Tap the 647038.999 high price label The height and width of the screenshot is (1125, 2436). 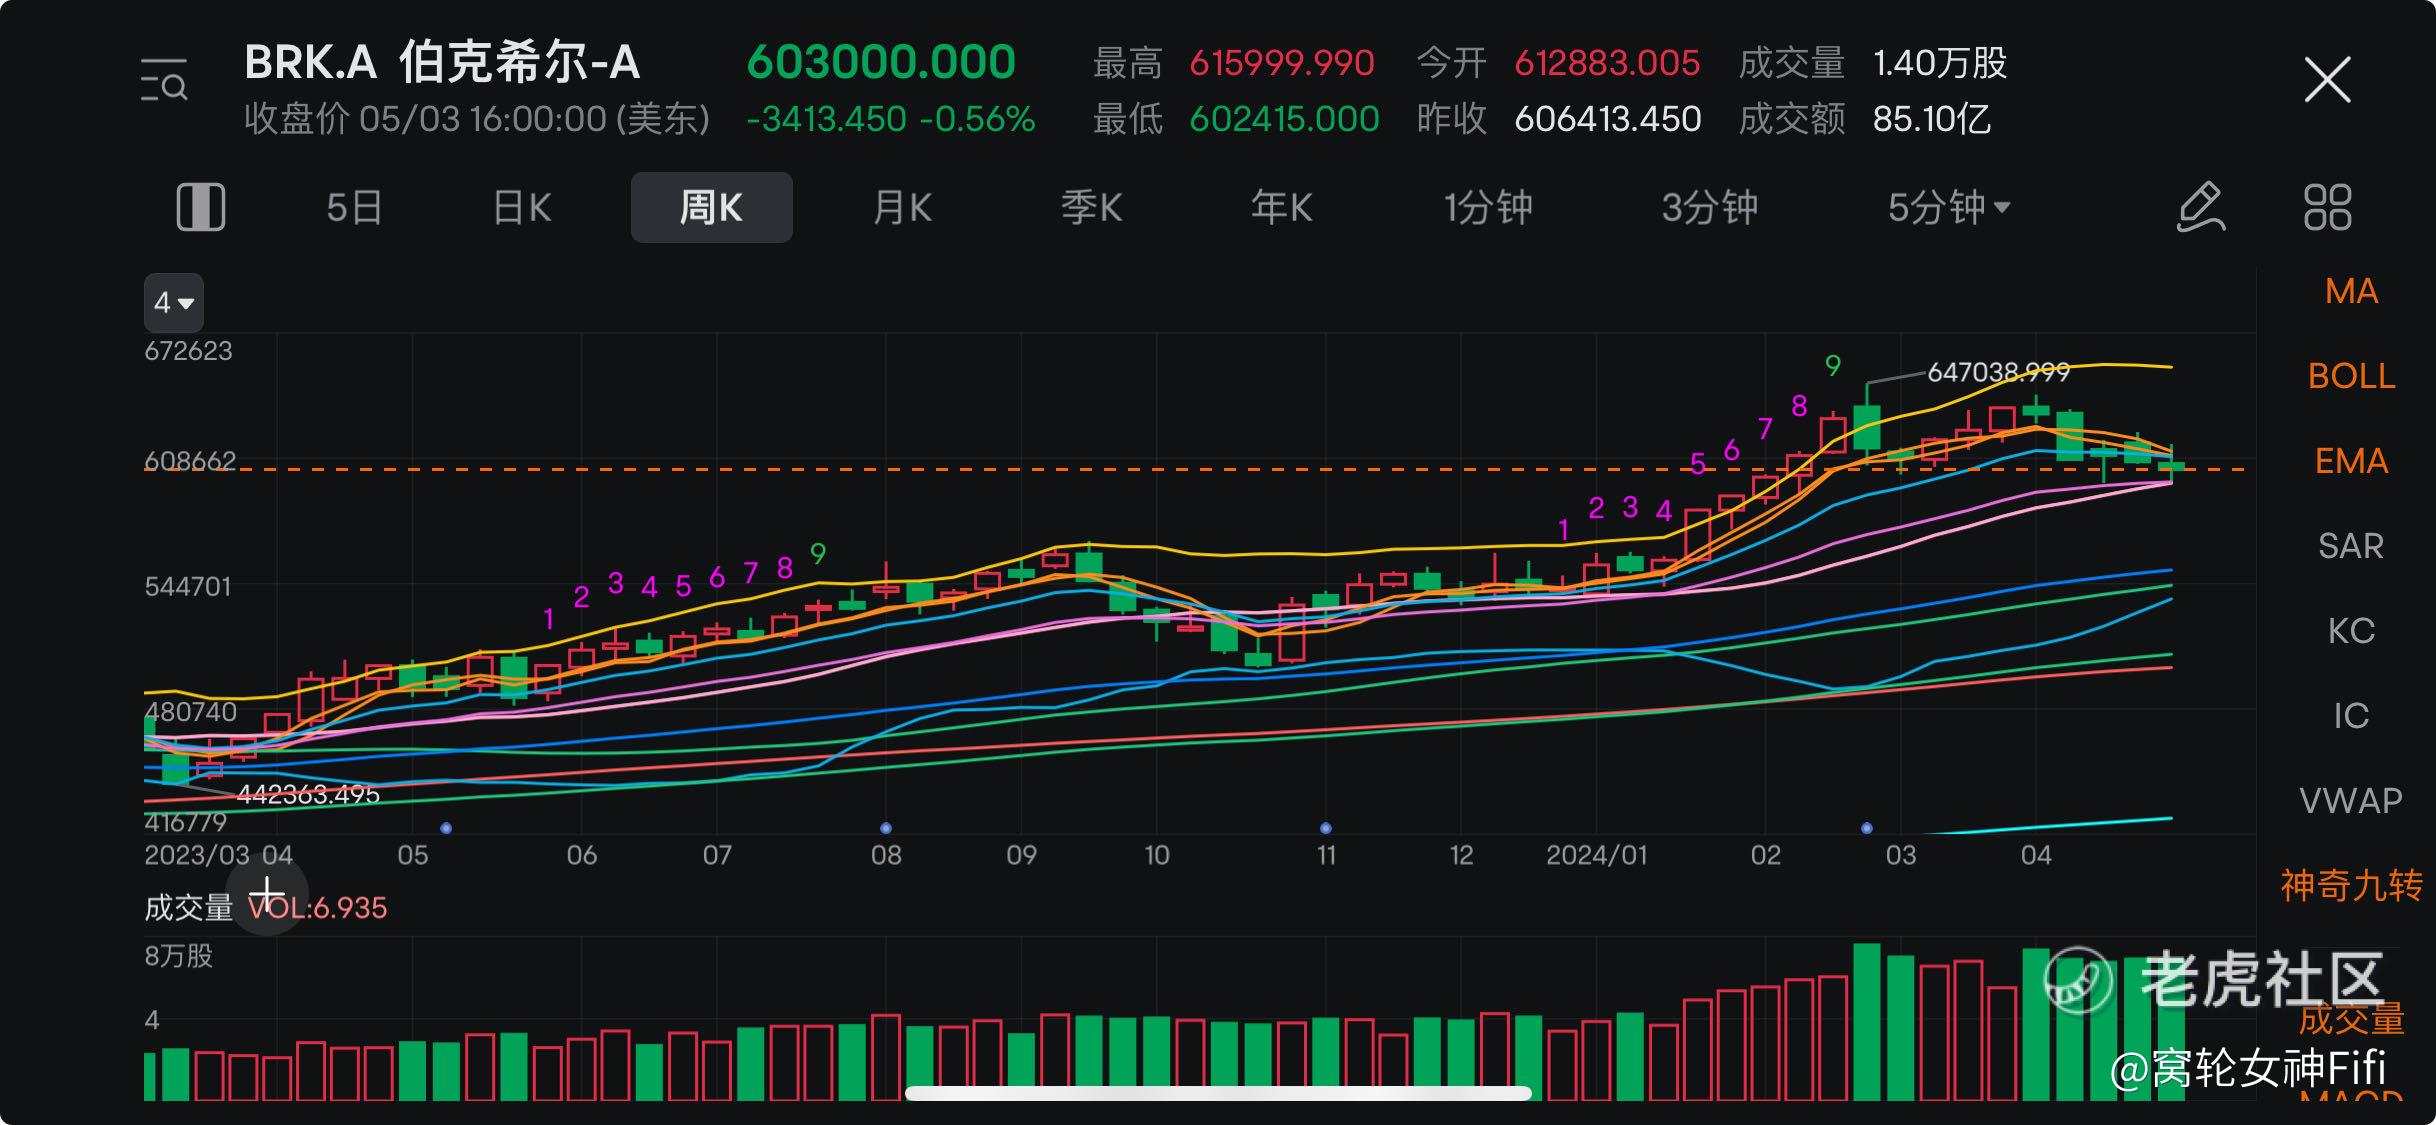tap(1998, 372)
